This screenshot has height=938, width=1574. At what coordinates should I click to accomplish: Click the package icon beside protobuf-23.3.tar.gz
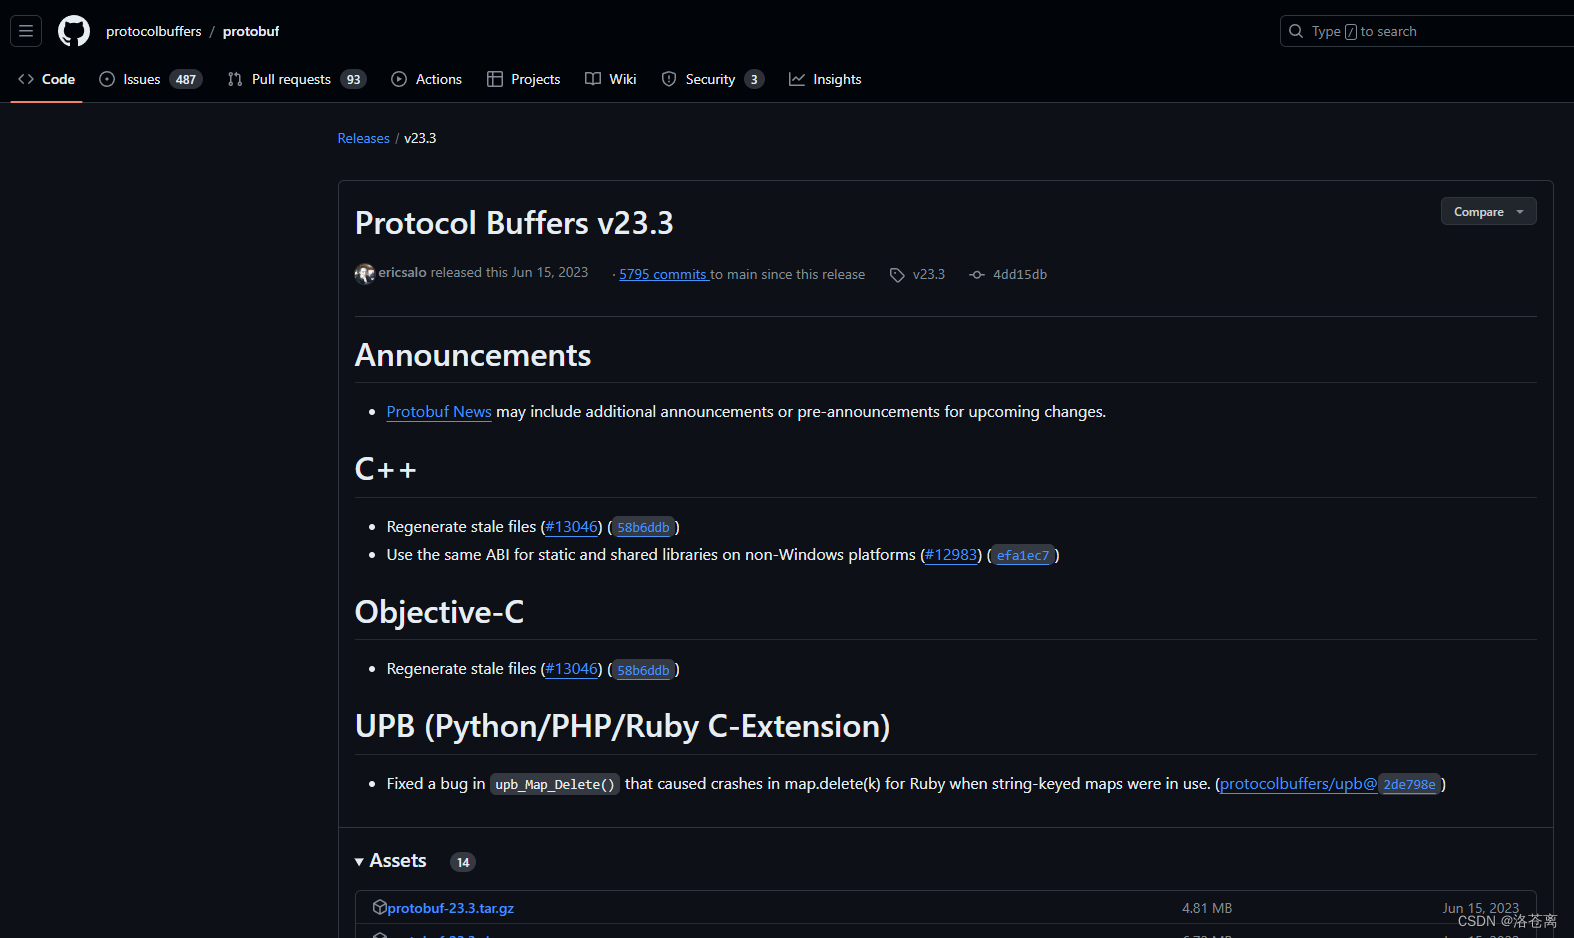click(x=380, y=907)
